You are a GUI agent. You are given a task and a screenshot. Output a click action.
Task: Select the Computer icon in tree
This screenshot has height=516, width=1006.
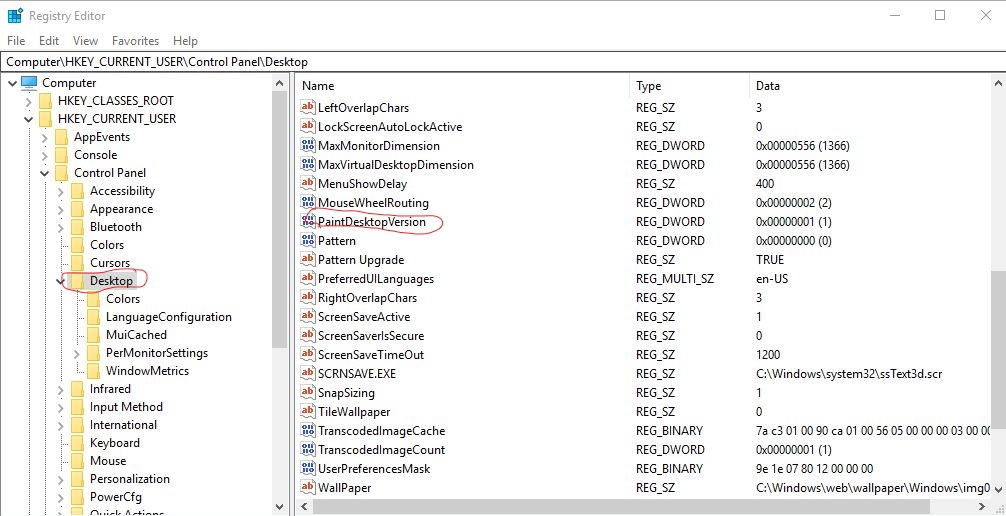pos(30,82)
